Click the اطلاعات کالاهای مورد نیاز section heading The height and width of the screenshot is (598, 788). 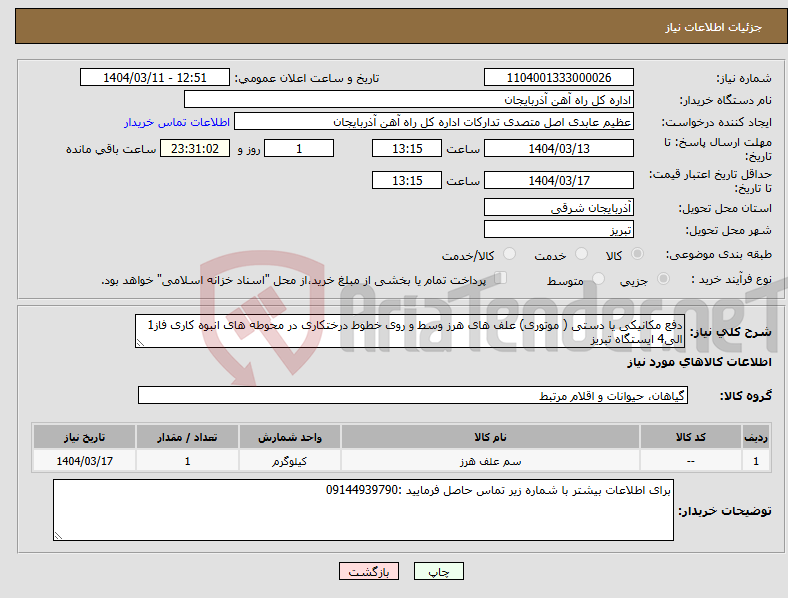(x=699, y=362)
